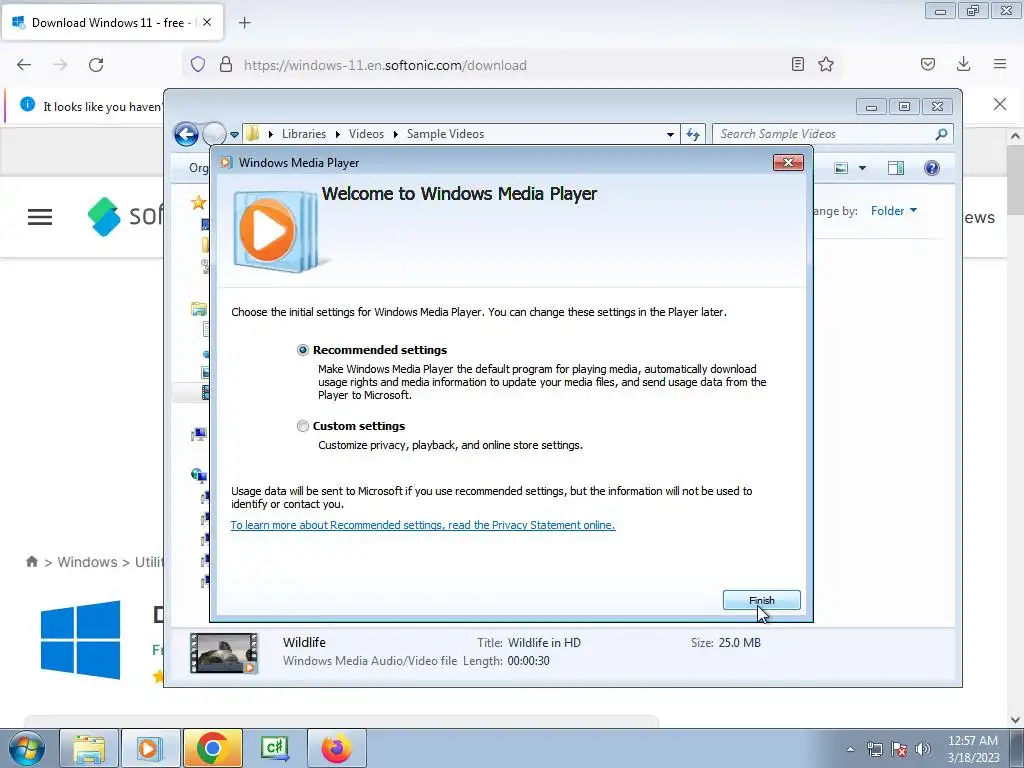
Task: Expand the Explorer address bar history dropdown
Action: [670, 135]
